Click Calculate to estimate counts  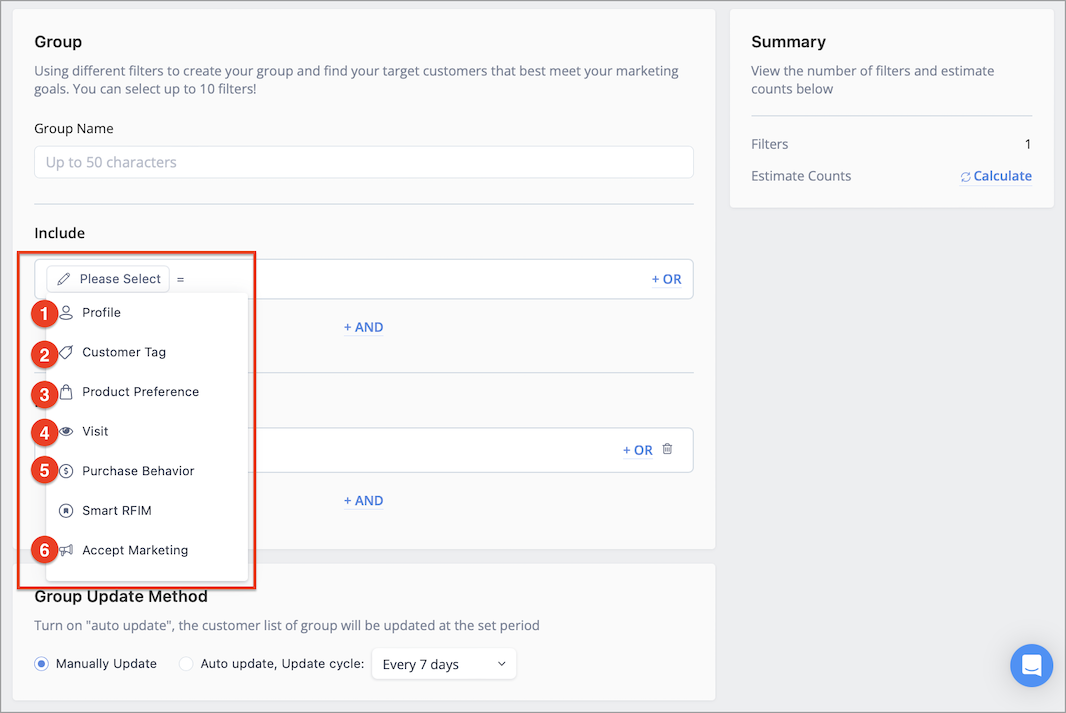click(x=1002, y=176)
